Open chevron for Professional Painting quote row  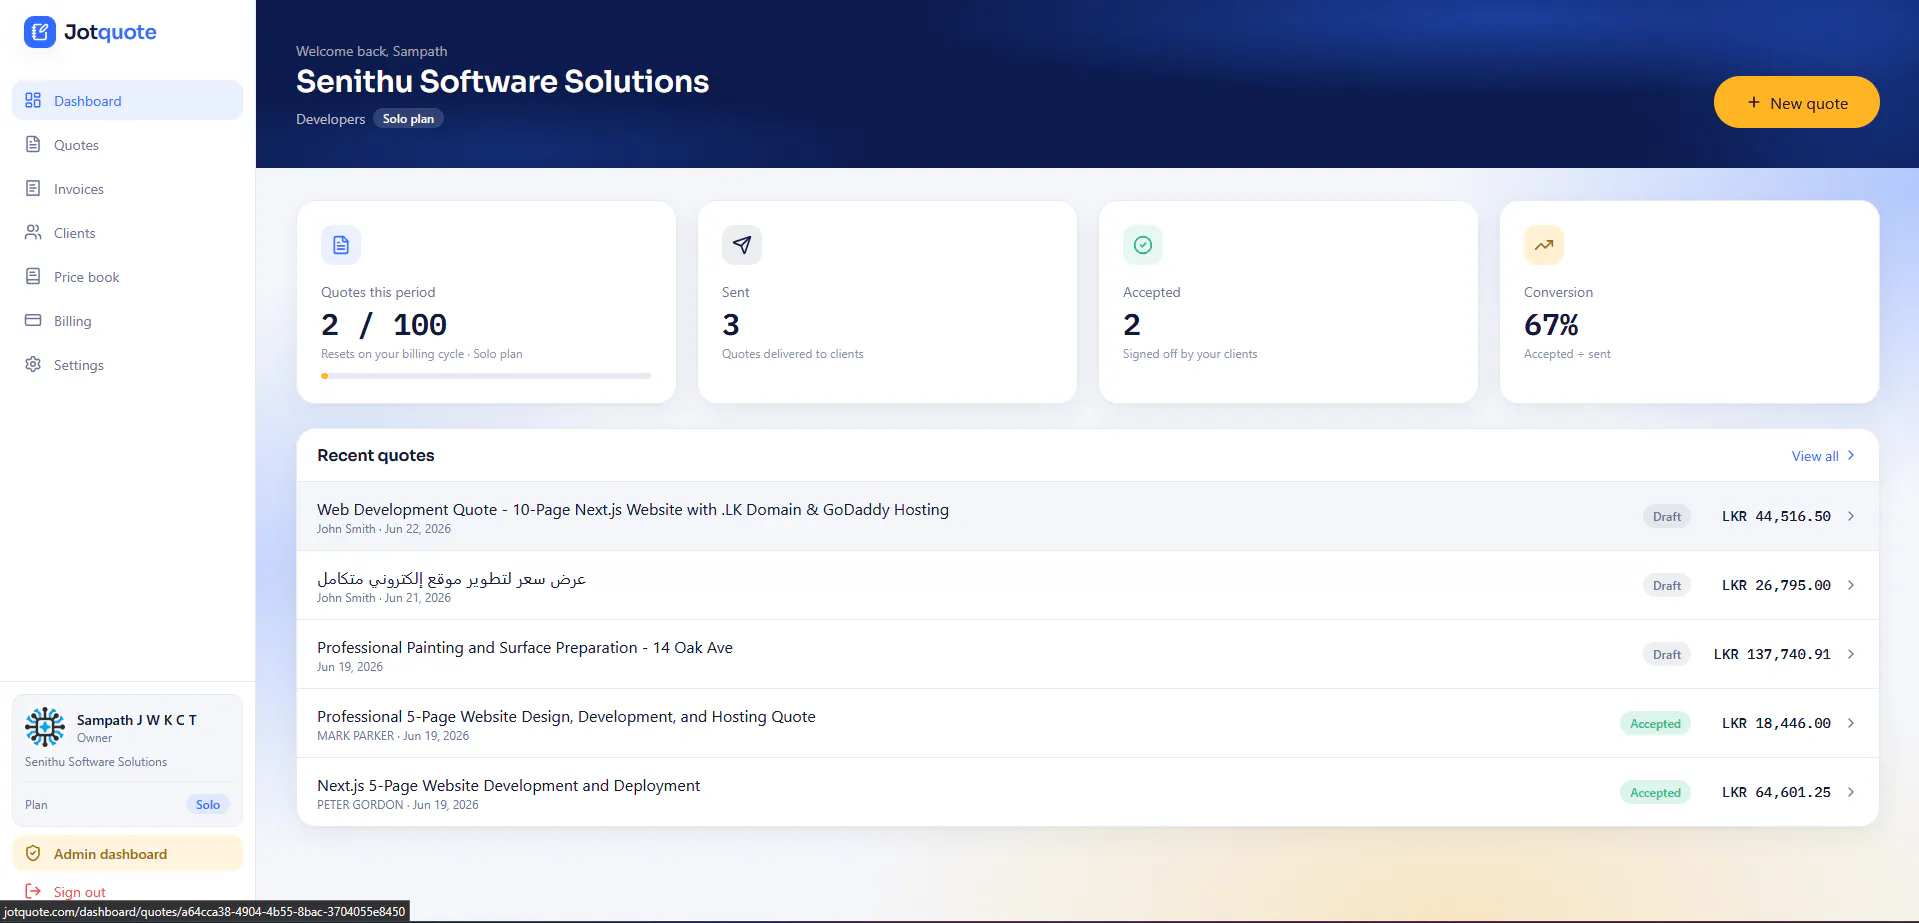[x=1851, y=654]
